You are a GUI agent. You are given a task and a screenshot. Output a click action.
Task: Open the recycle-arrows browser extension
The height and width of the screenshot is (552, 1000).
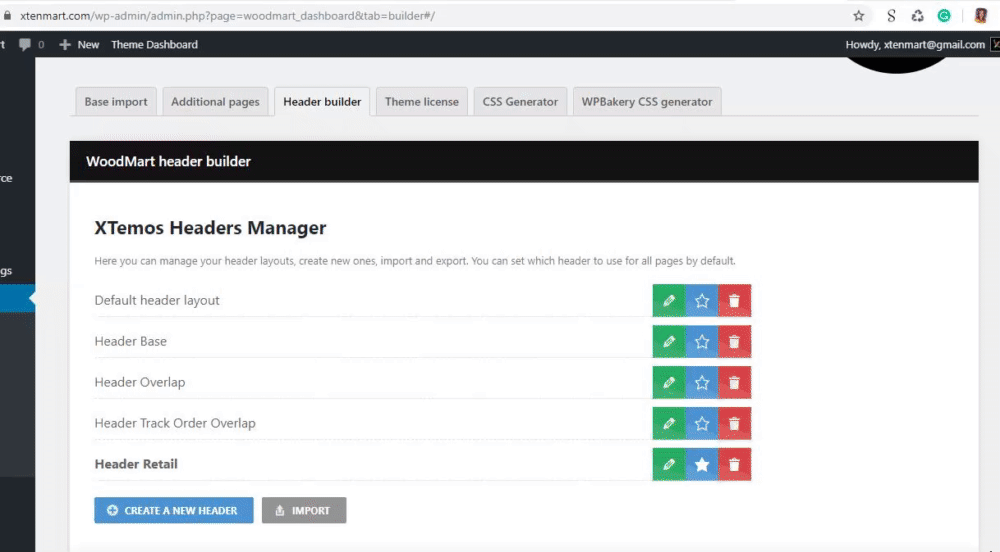(917, 16)
